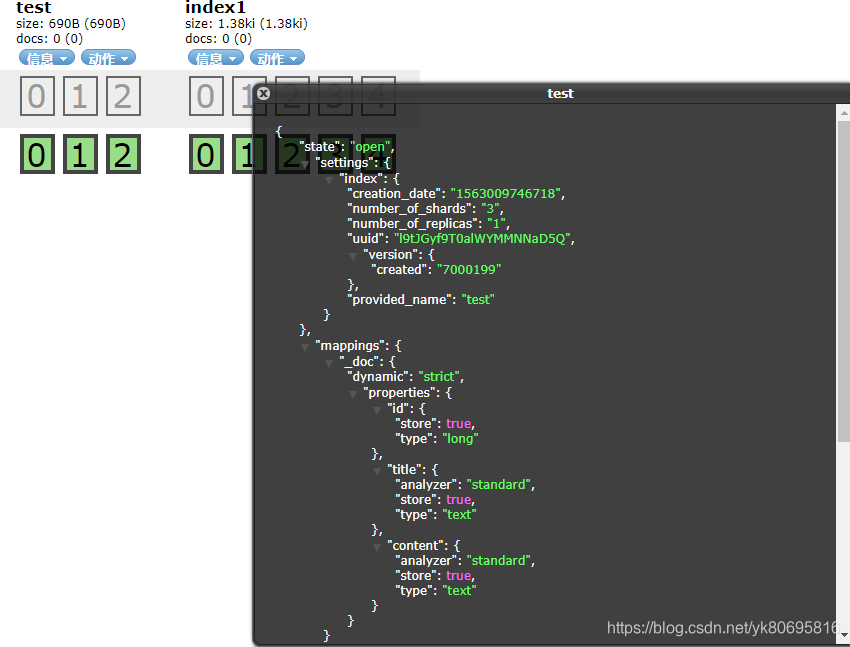Image resolution: width=850 pixels, height=647 pixels.
Task: Click the "state" key in the JSON
Action: pos(320,147)
